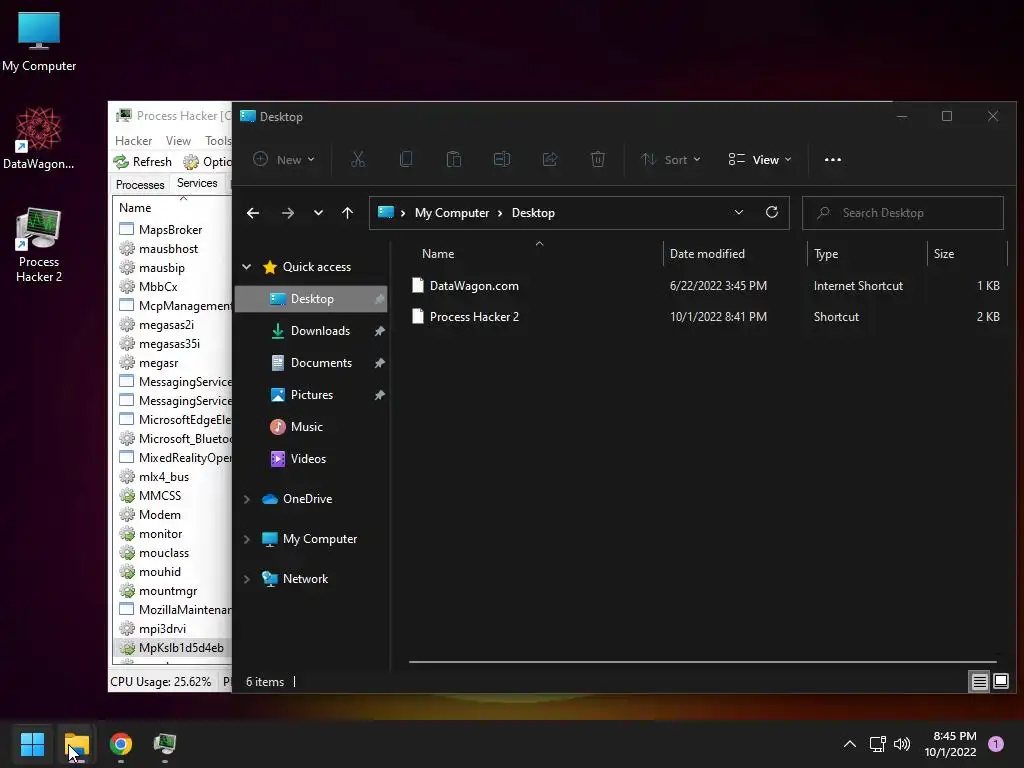Open the New dropdown in Explorer

point(284,159)
